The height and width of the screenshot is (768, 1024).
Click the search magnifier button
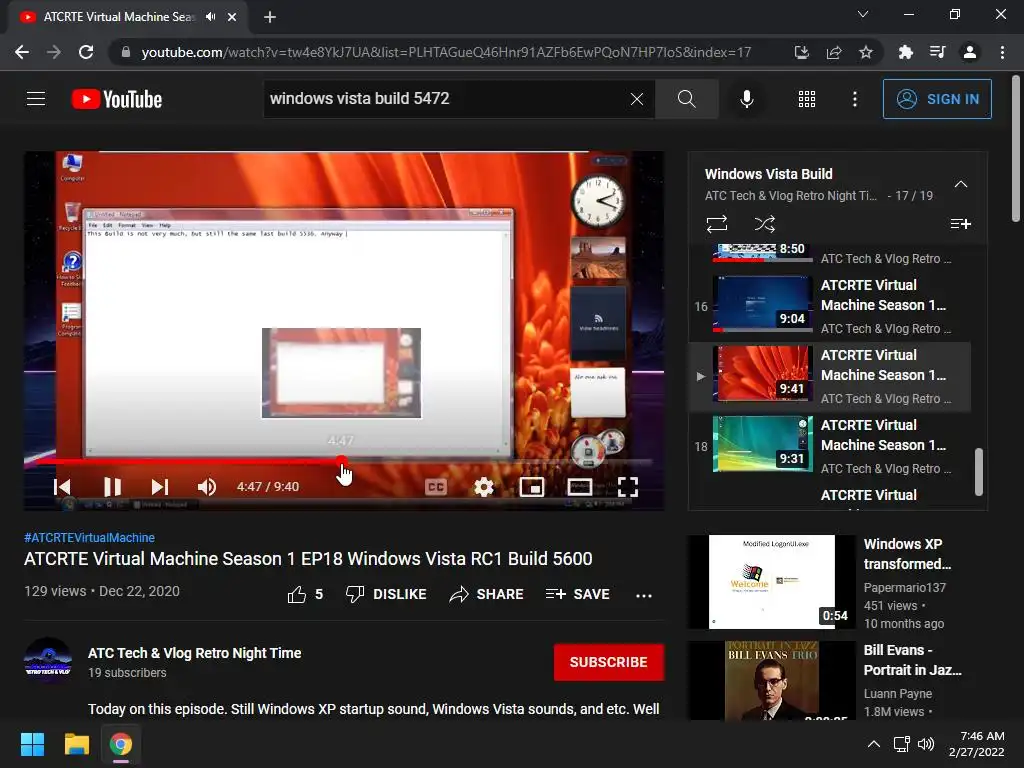[x=686, y=99]
